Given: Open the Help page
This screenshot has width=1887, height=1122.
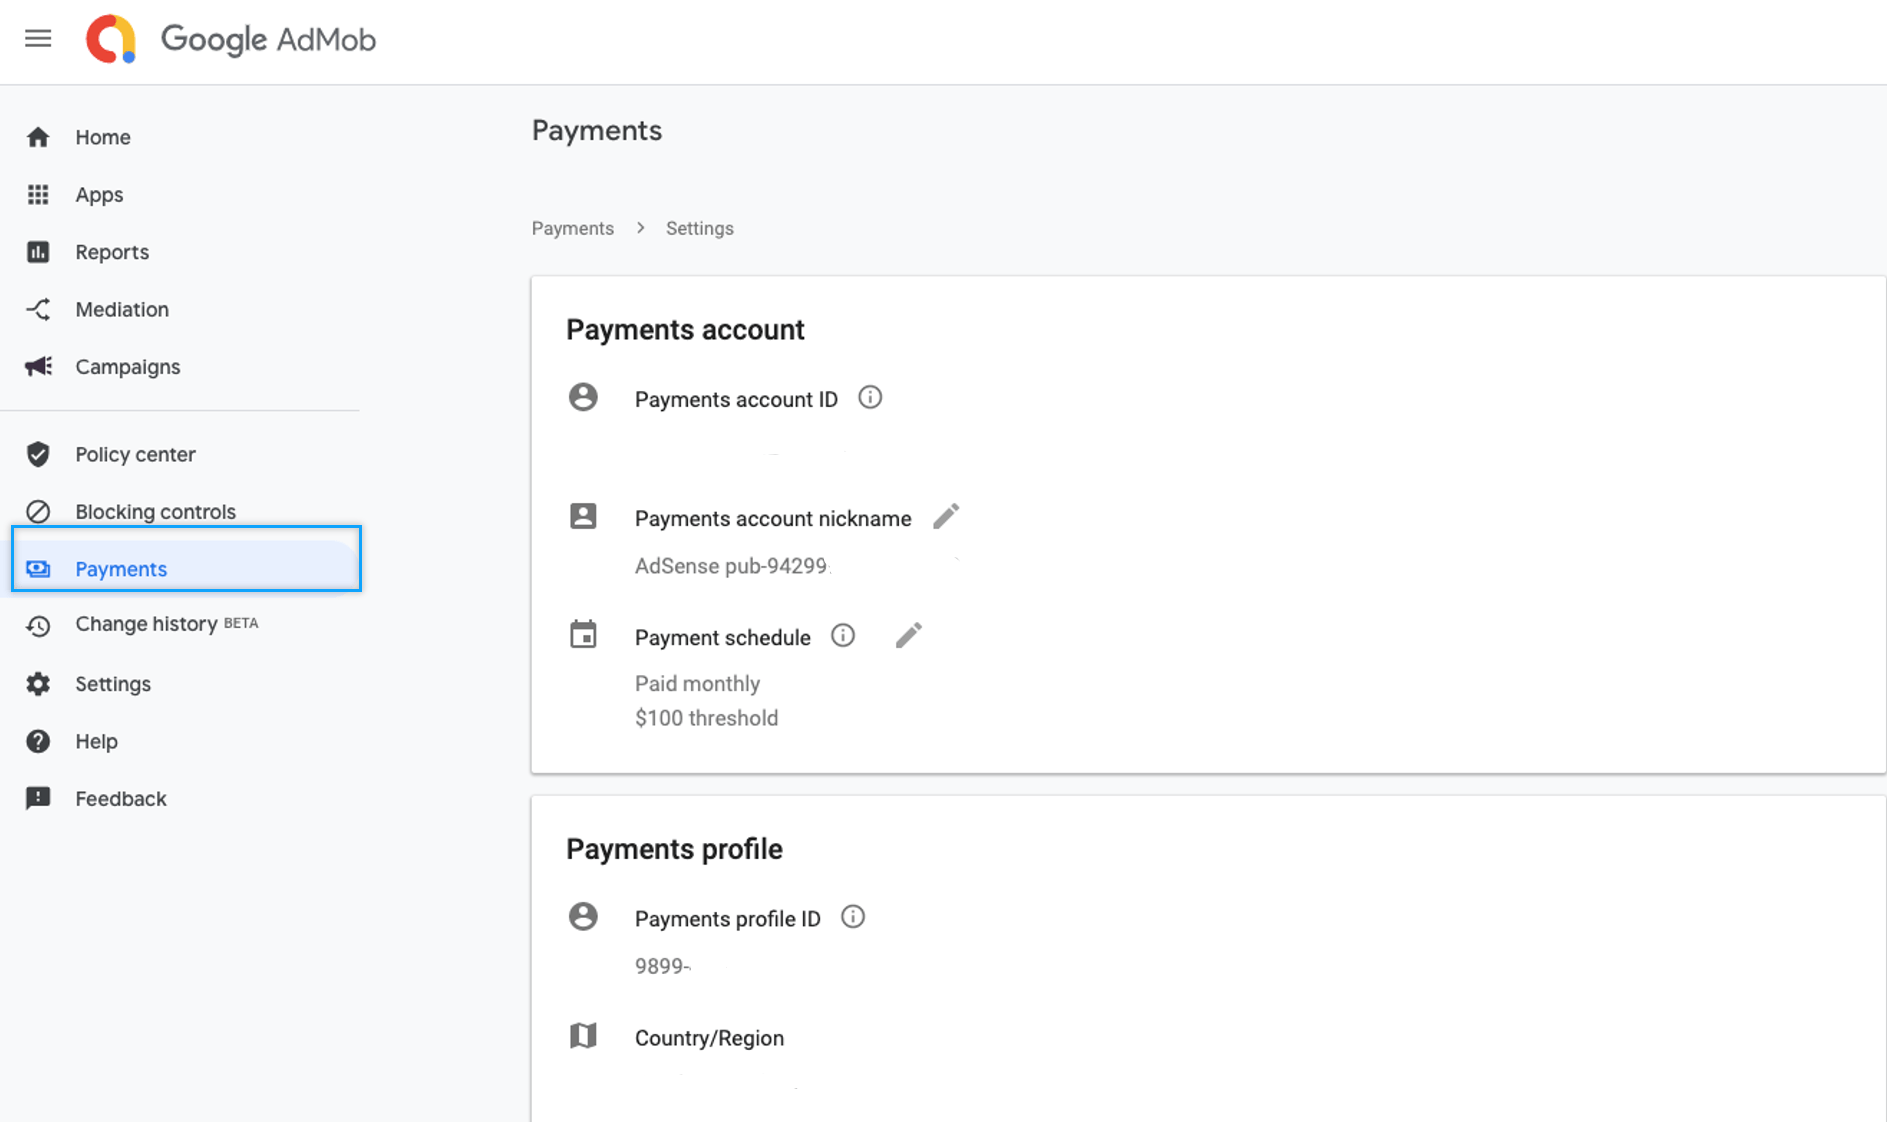Looking at the screenshot, I should coord(96,742).
